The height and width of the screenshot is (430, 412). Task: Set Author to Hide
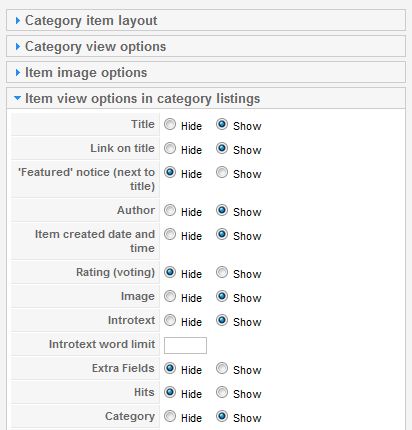coord(170,210)
